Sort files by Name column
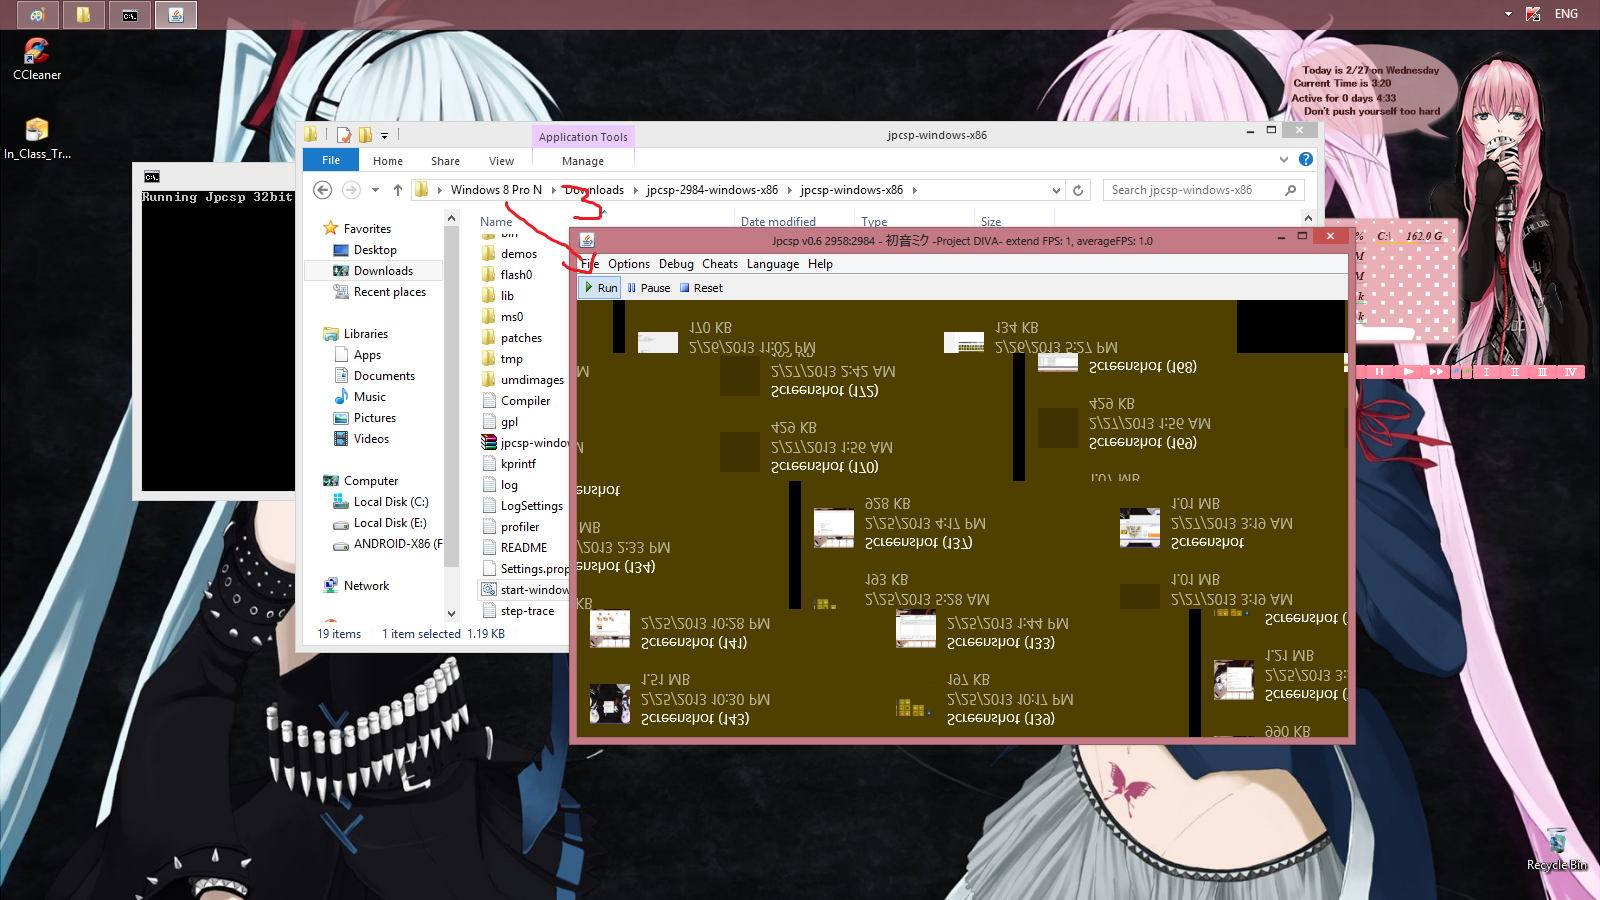 pos(496,222)
